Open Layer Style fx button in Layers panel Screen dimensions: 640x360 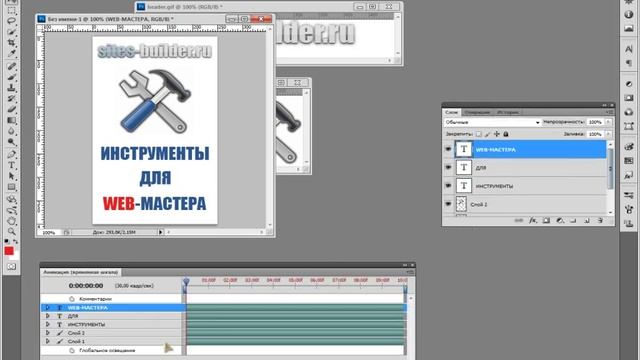coord(533,220)
